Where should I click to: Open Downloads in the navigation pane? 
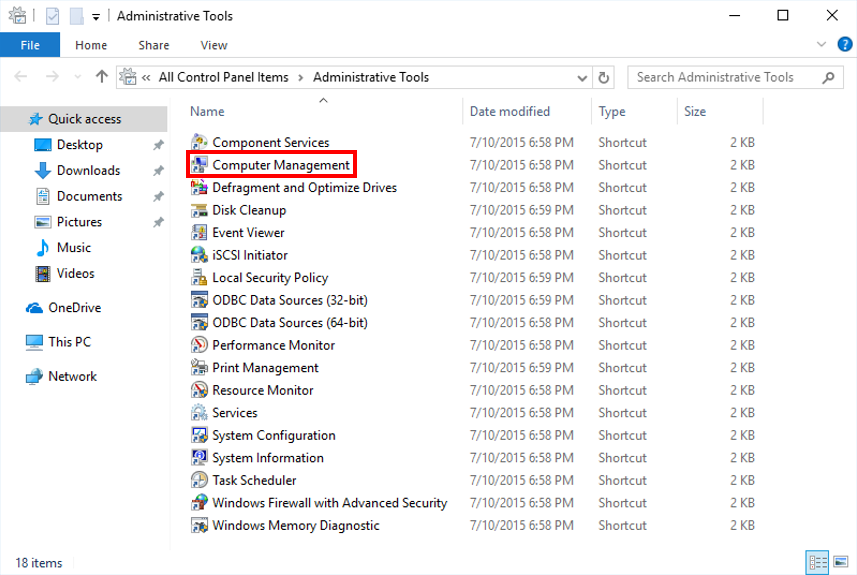click(88, 171)
